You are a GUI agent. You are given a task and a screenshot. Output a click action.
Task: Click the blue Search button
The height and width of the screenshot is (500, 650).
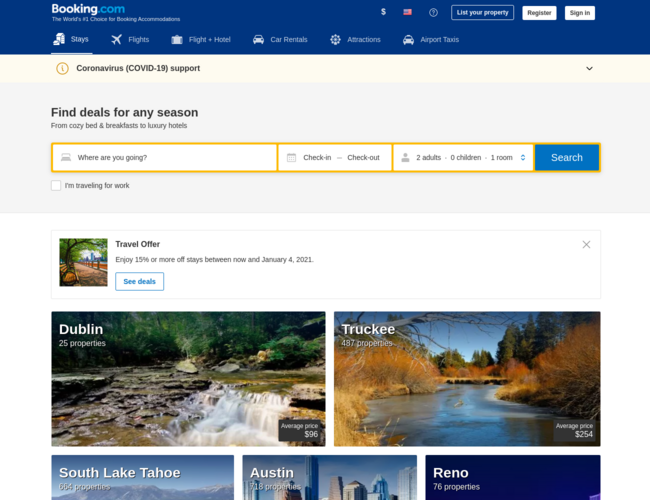click(567, 158)
